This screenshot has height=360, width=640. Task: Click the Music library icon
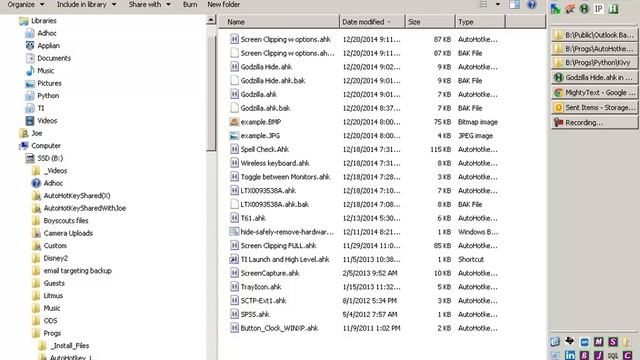point(30,71)
